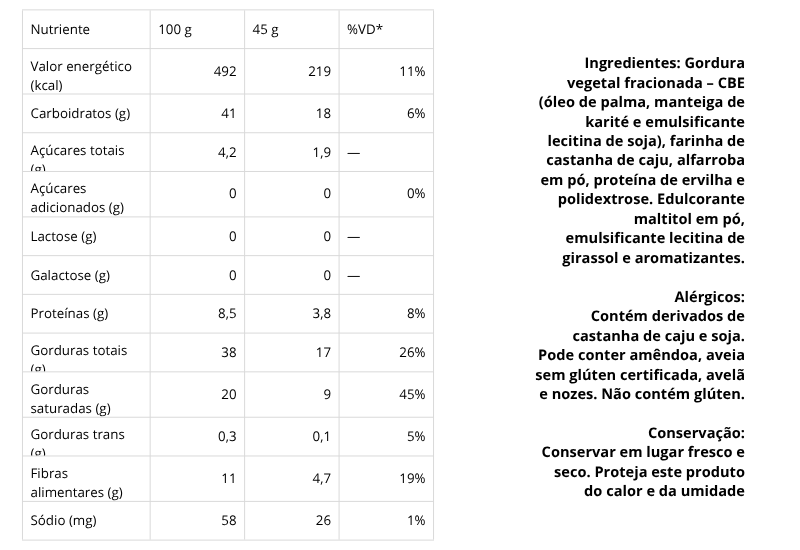The height and width of the screenshot is (550, 800).
Task: Click the Sódio (mg) row label
Action: pos(64,521)
